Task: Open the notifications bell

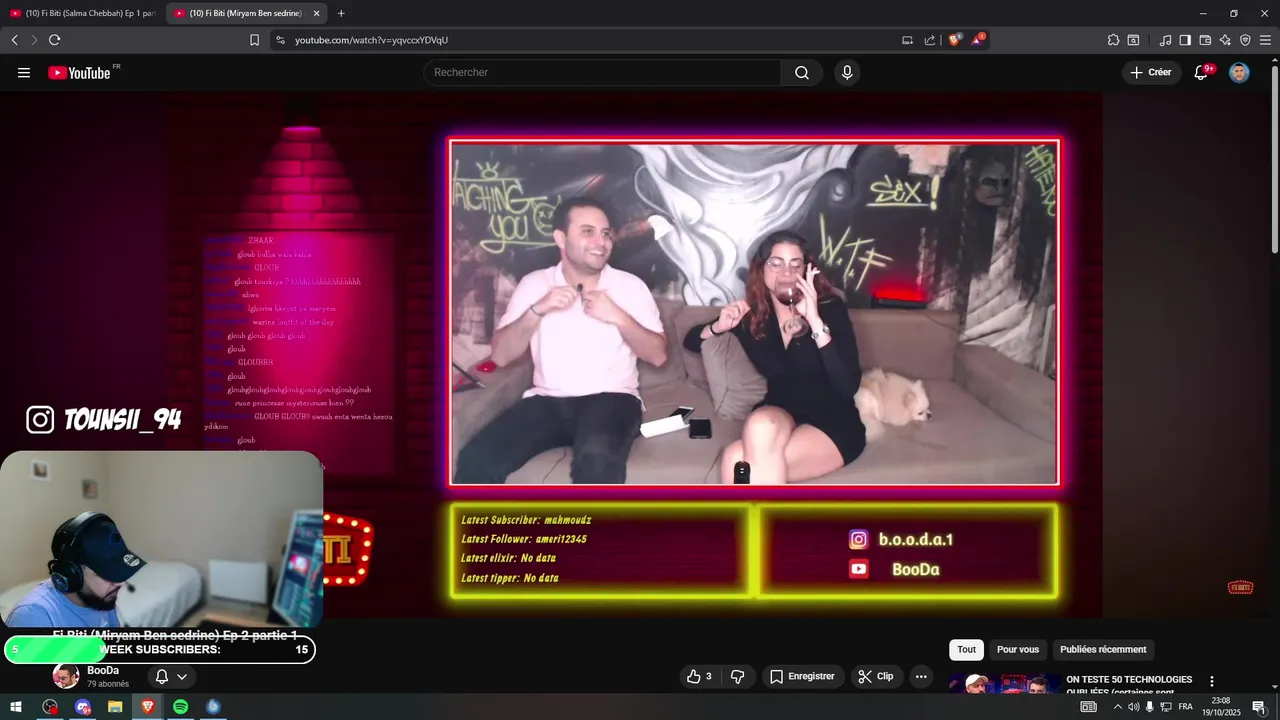Action: [1201, 73]
